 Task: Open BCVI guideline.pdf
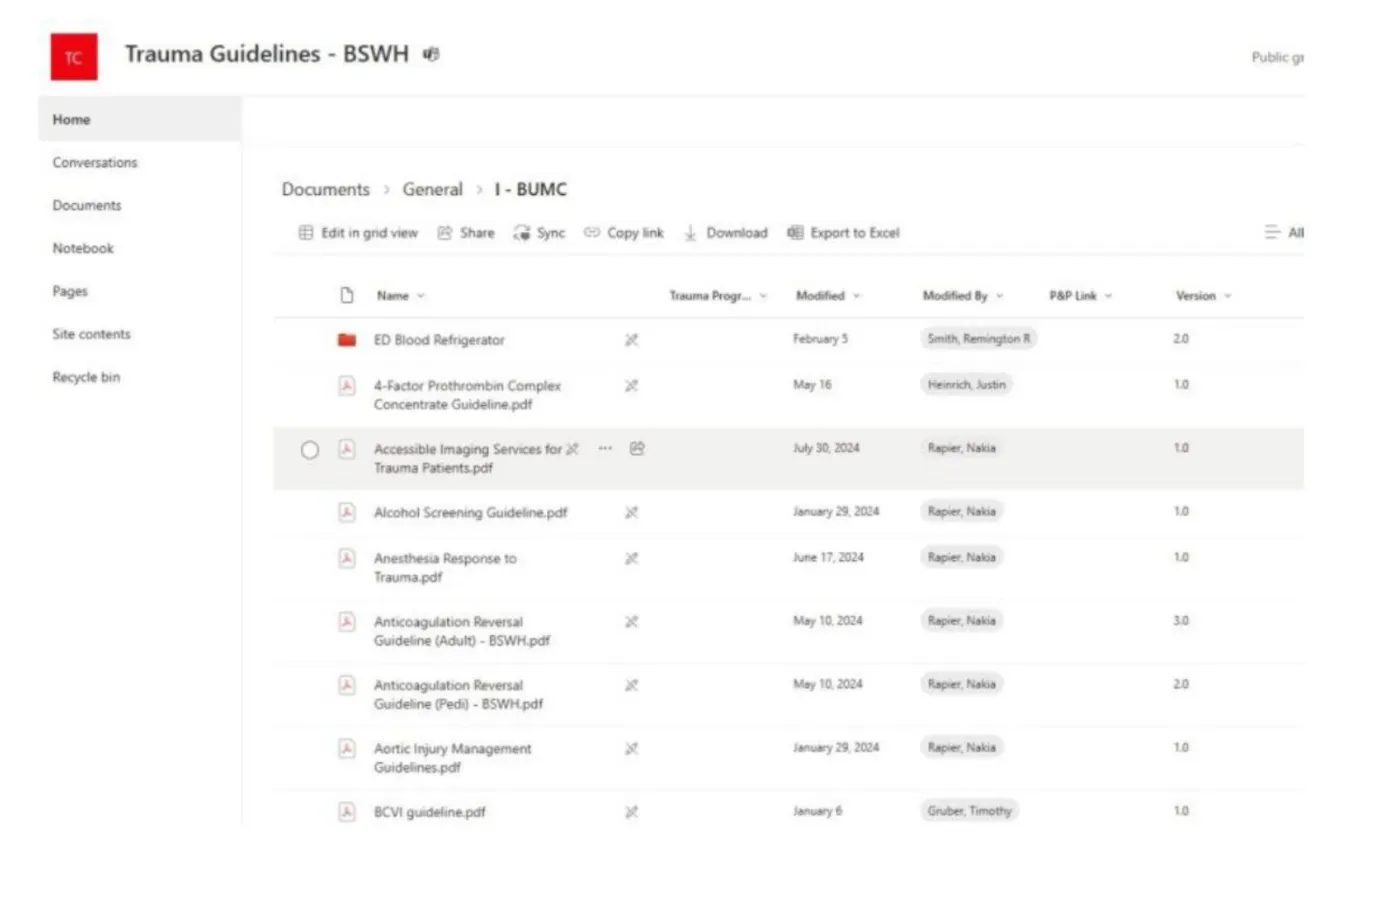pyautogui.click(x=430, y=812)
